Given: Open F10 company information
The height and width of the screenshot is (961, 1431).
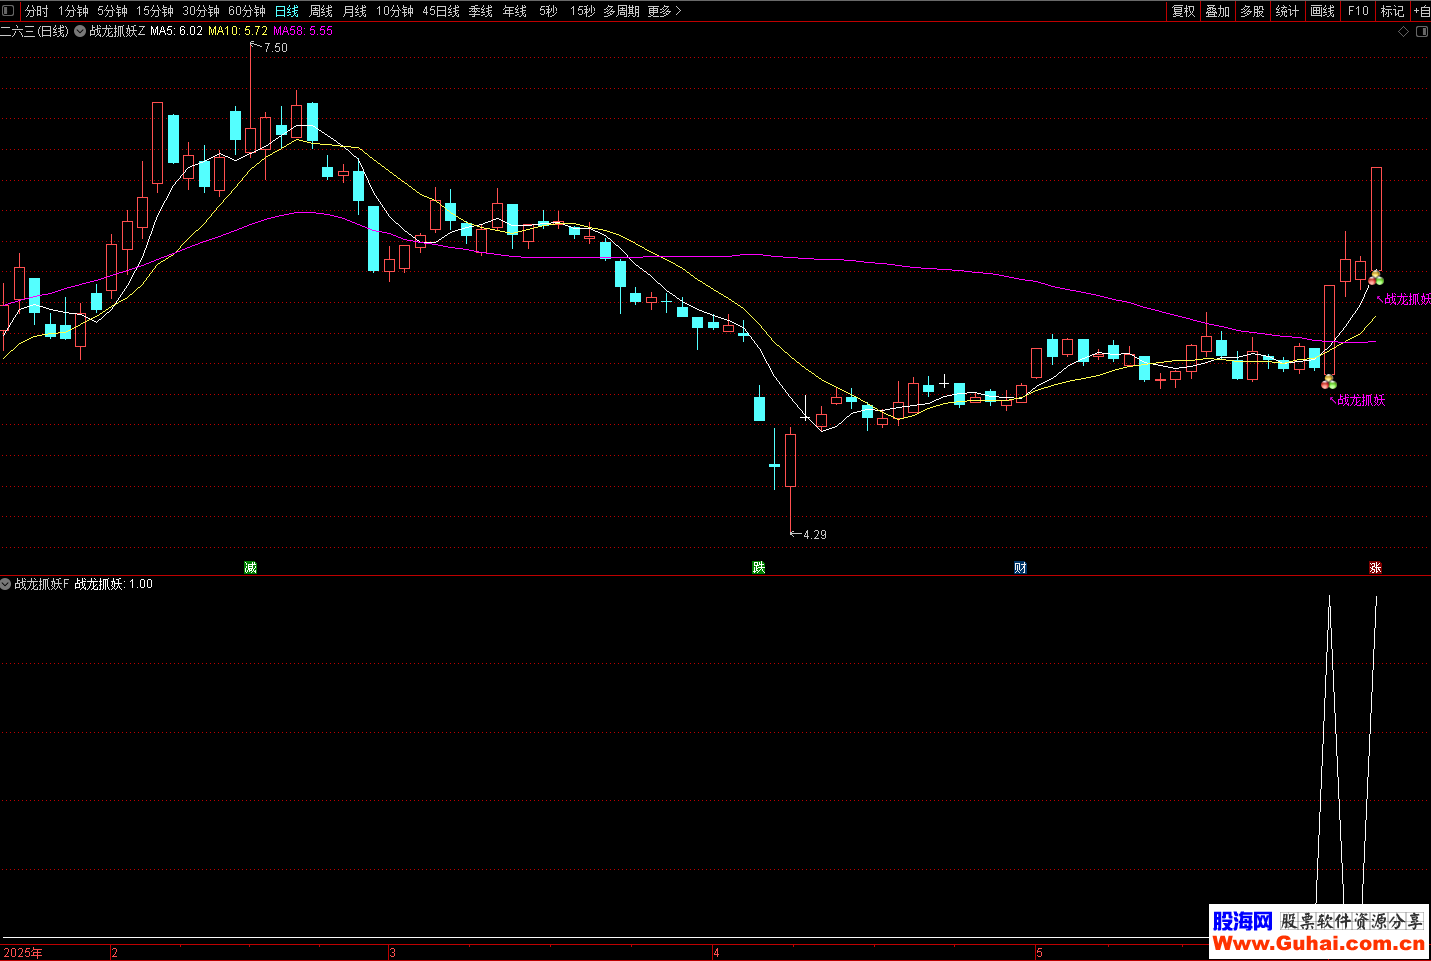Looking at the screenshot, I should pyautogui.click(x=1358, y=11).
